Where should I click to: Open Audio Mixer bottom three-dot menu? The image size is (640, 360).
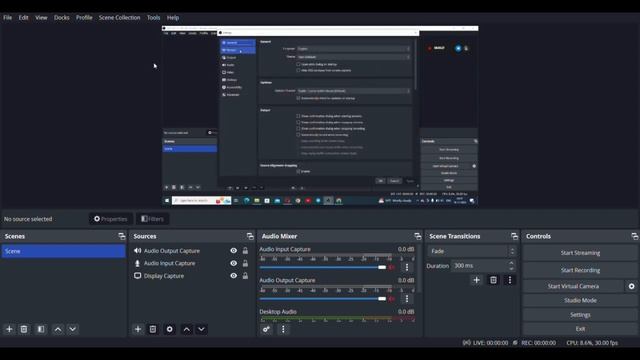pyautogui.click(x=283, y=329)
